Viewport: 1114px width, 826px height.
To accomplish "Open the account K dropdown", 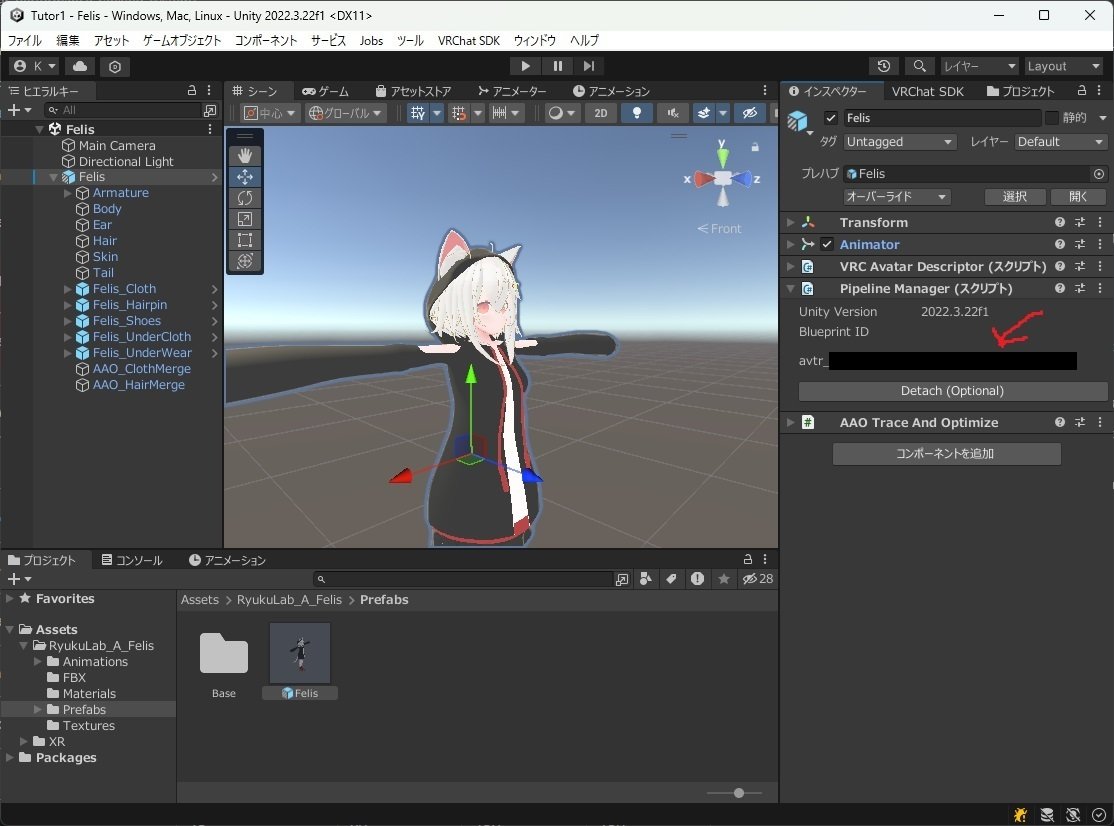I will [x=35, y=66].
